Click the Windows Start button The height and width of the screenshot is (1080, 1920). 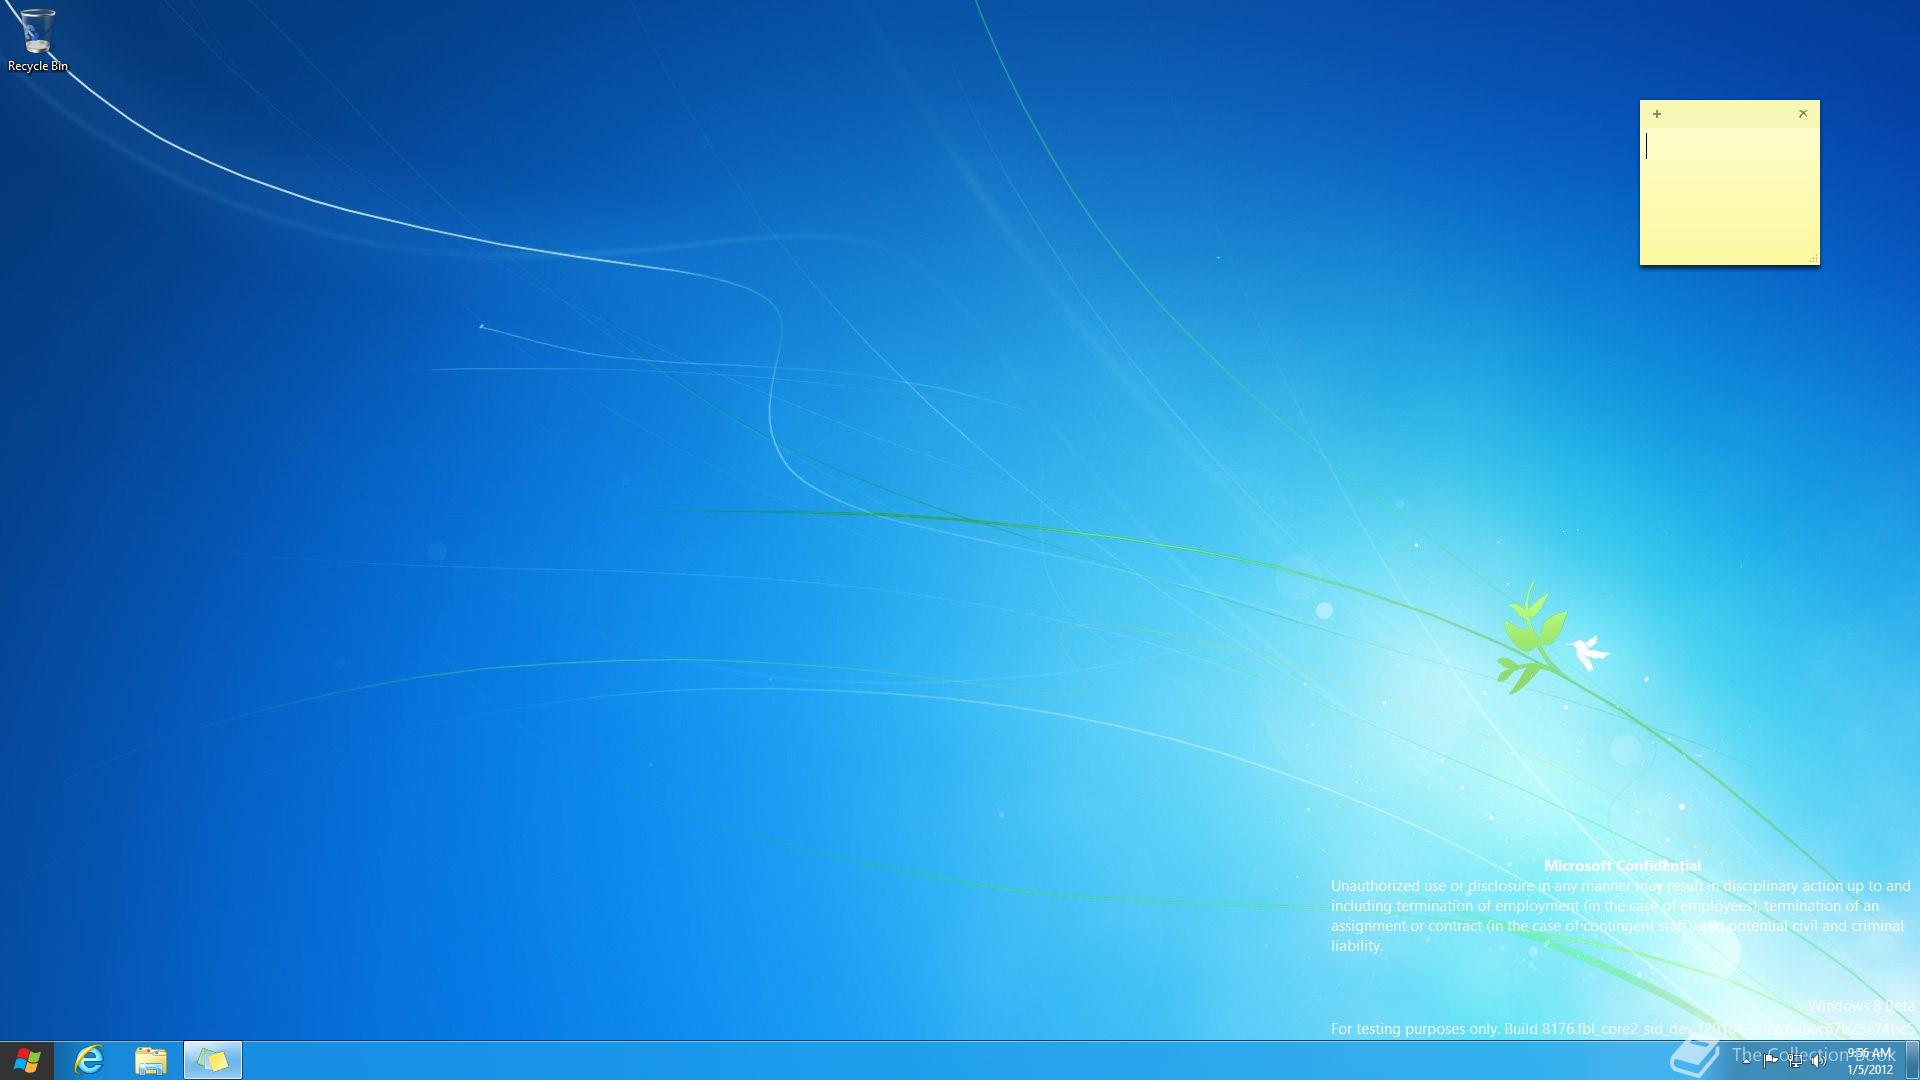pyautogui.click(x=27, y=1060)
